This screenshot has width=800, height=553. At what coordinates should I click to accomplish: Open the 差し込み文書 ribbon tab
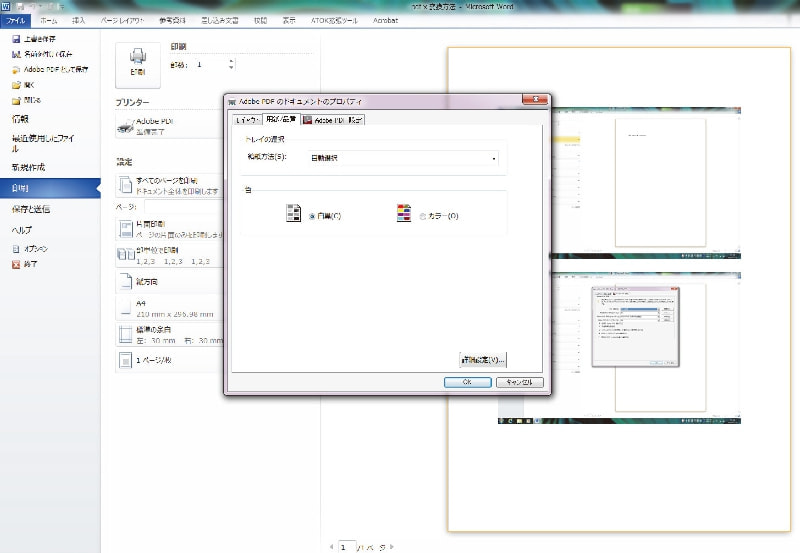click(220, 20)
